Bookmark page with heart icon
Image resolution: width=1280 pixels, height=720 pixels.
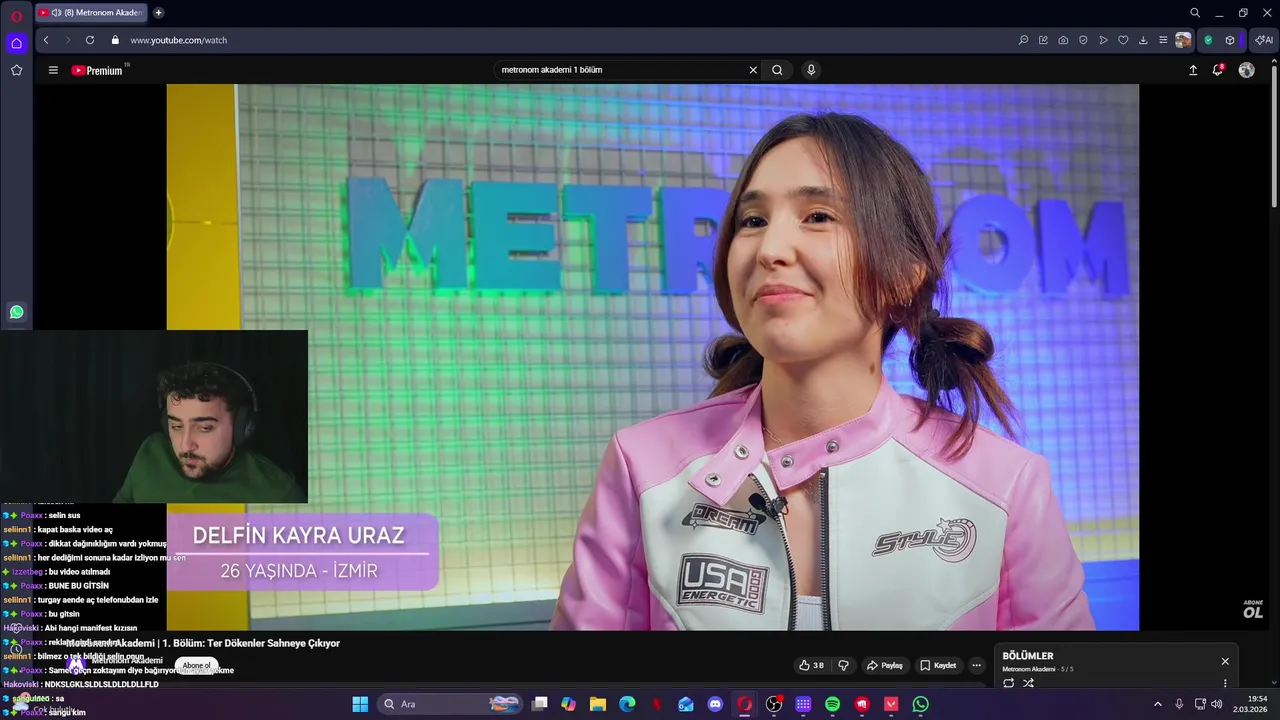pyautogui.click(x=1123, y=40)
